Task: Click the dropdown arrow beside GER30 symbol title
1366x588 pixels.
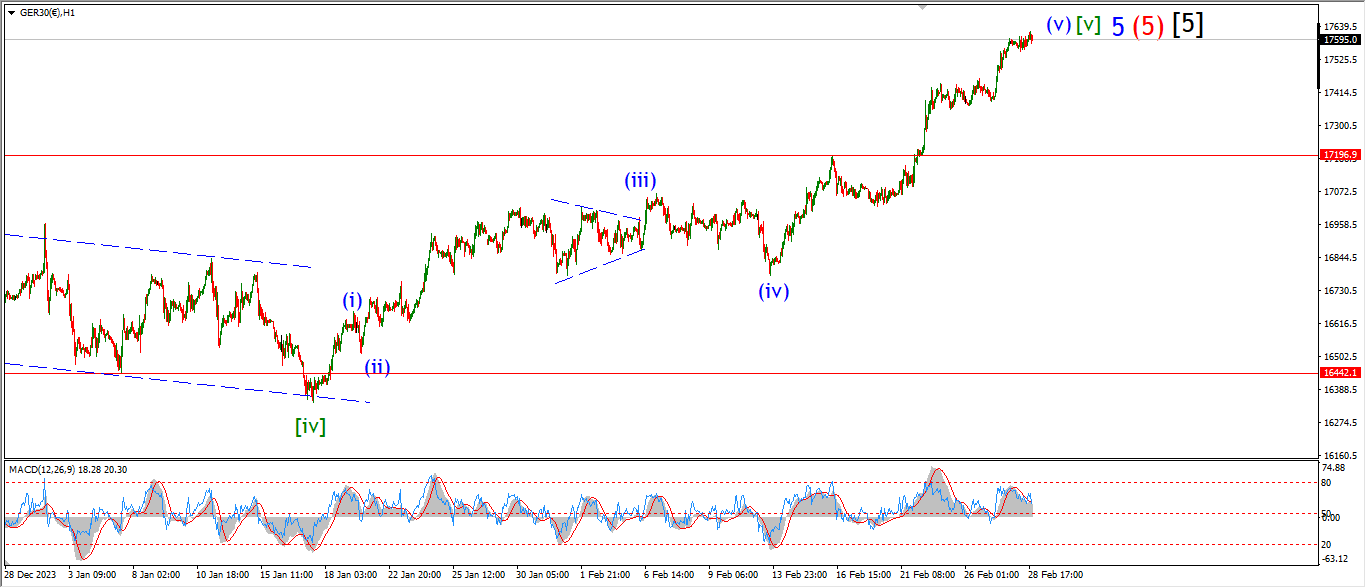Action: pos(11,12)
